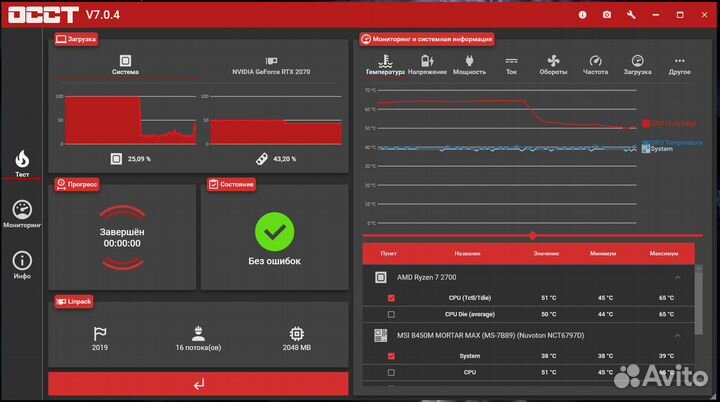
Task: Click the red return arrow button
Action: [198, 384]
